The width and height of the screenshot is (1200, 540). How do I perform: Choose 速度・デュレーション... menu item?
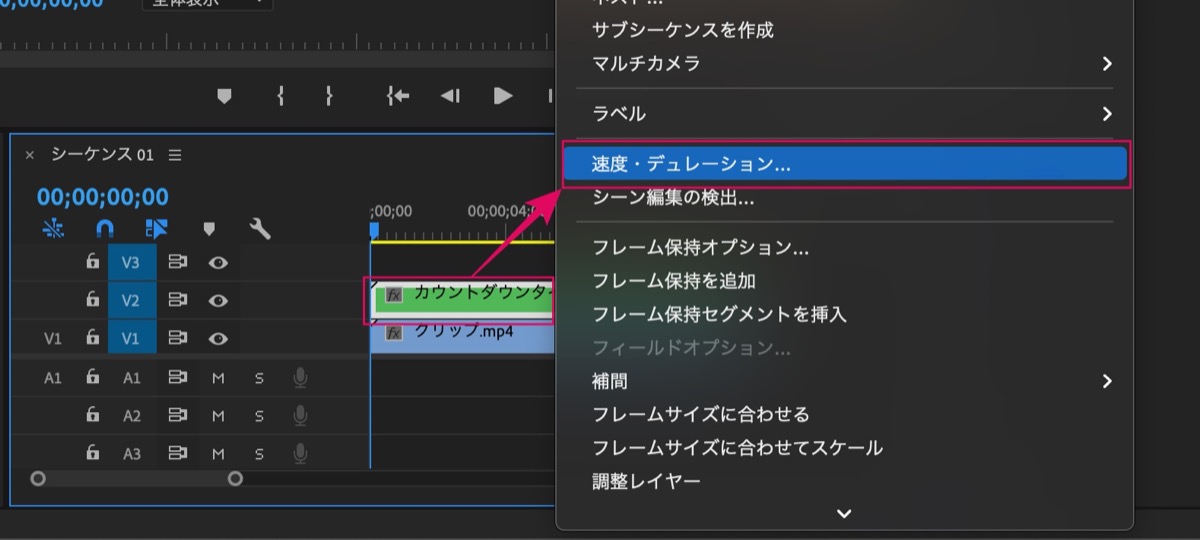click(x=845, y=164)
